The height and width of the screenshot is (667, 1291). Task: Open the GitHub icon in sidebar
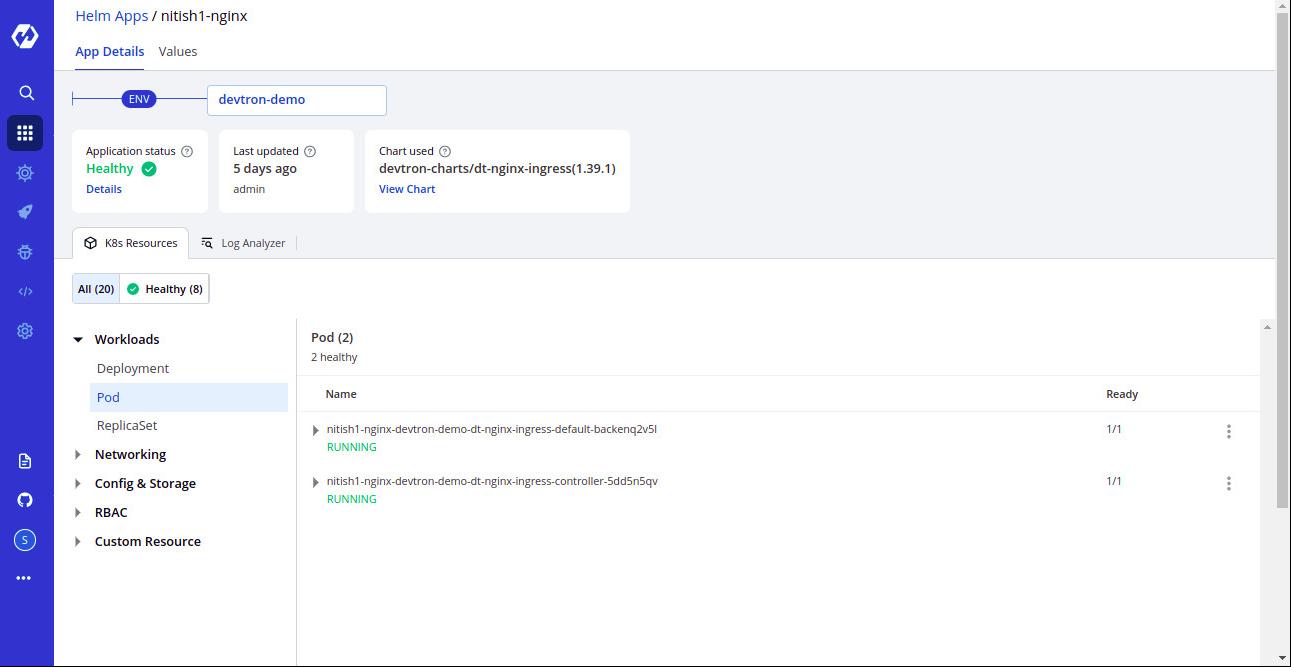25,500
